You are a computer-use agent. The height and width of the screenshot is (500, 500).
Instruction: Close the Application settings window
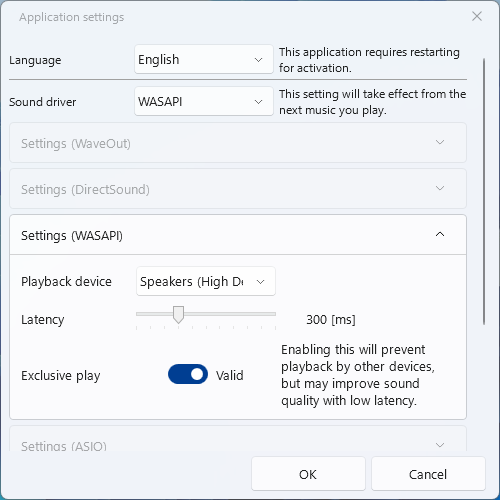click(477, 16)
